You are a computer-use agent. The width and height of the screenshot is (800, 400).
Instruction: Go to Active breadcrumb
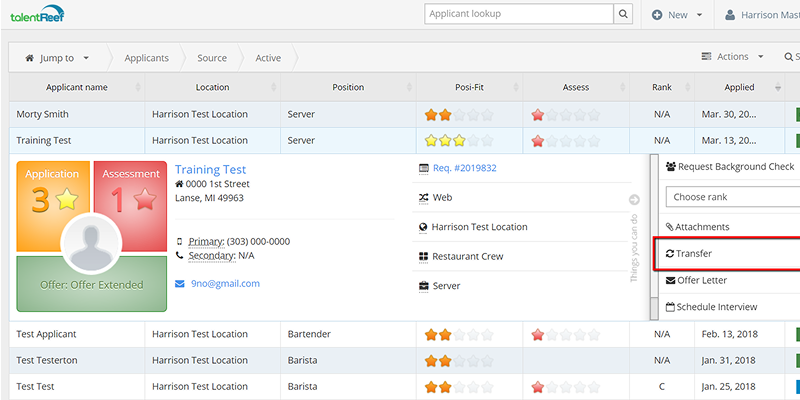pos(268,58)
